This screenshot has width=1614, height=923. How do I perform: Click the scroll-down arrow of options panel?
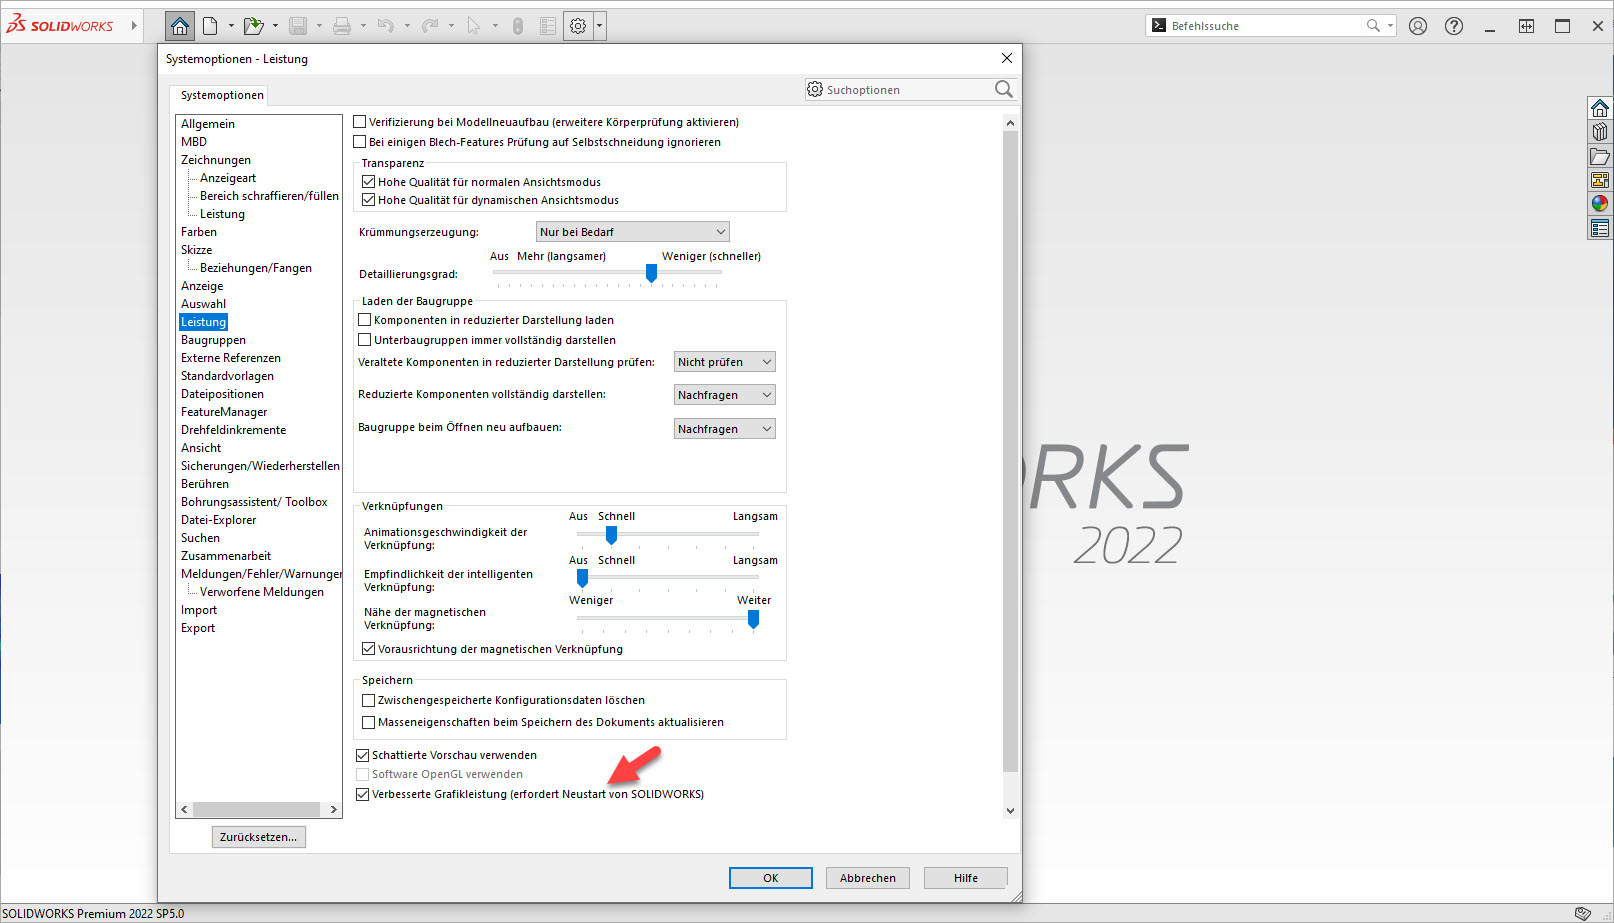pyautogui.click(x=1010, y=811)
